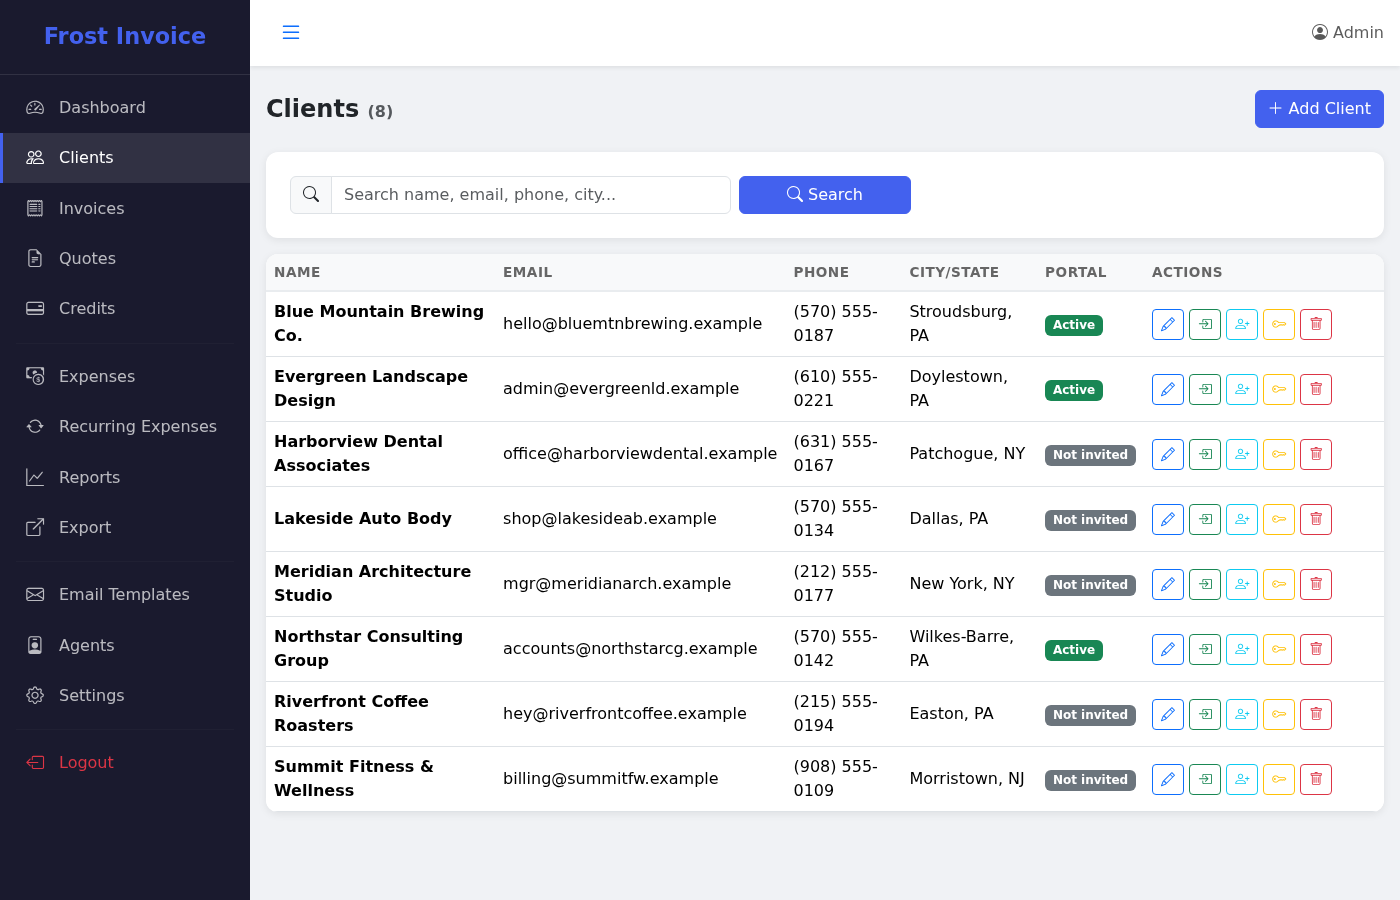
Task: Click the Admin profile icon
Action: [x=1319, y=32]
